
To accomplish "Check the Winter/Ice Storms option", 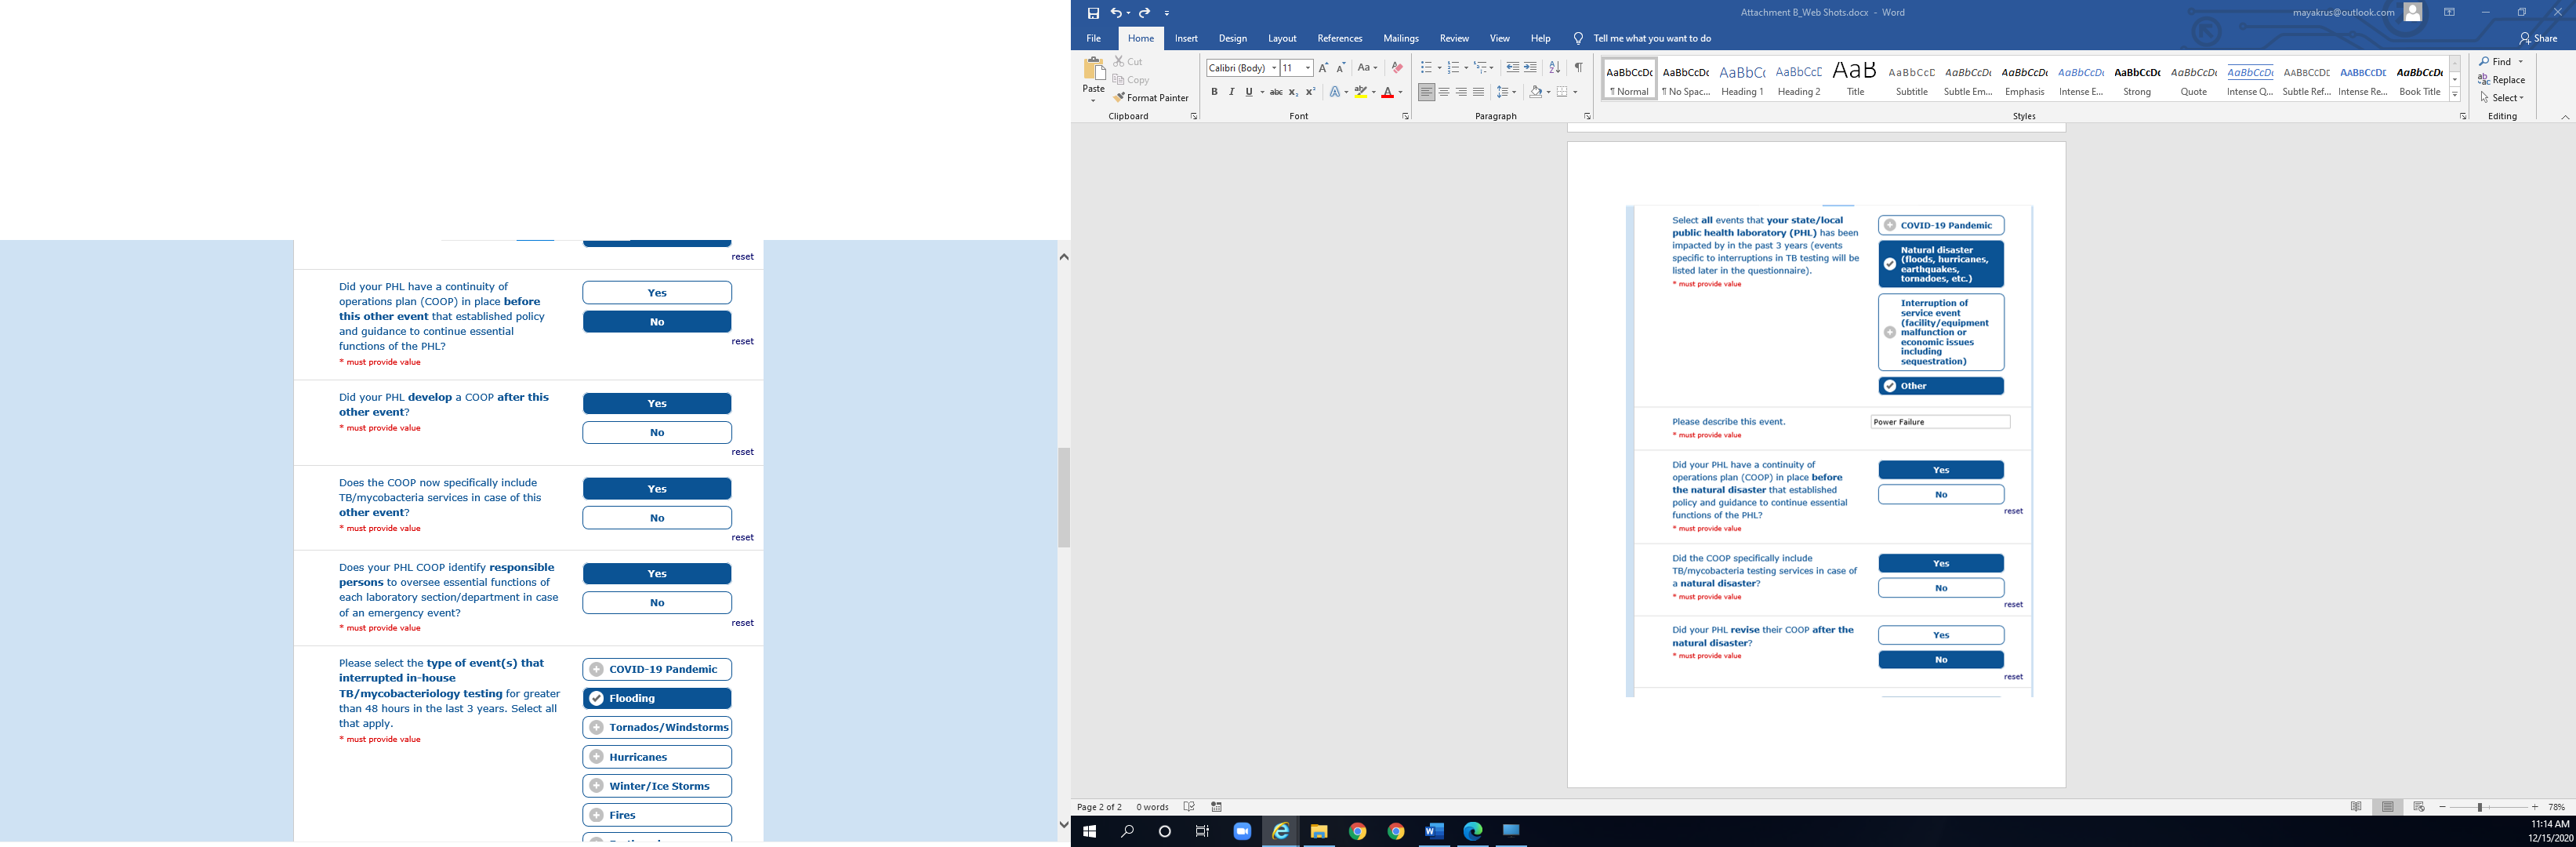I will coord(657,786).
